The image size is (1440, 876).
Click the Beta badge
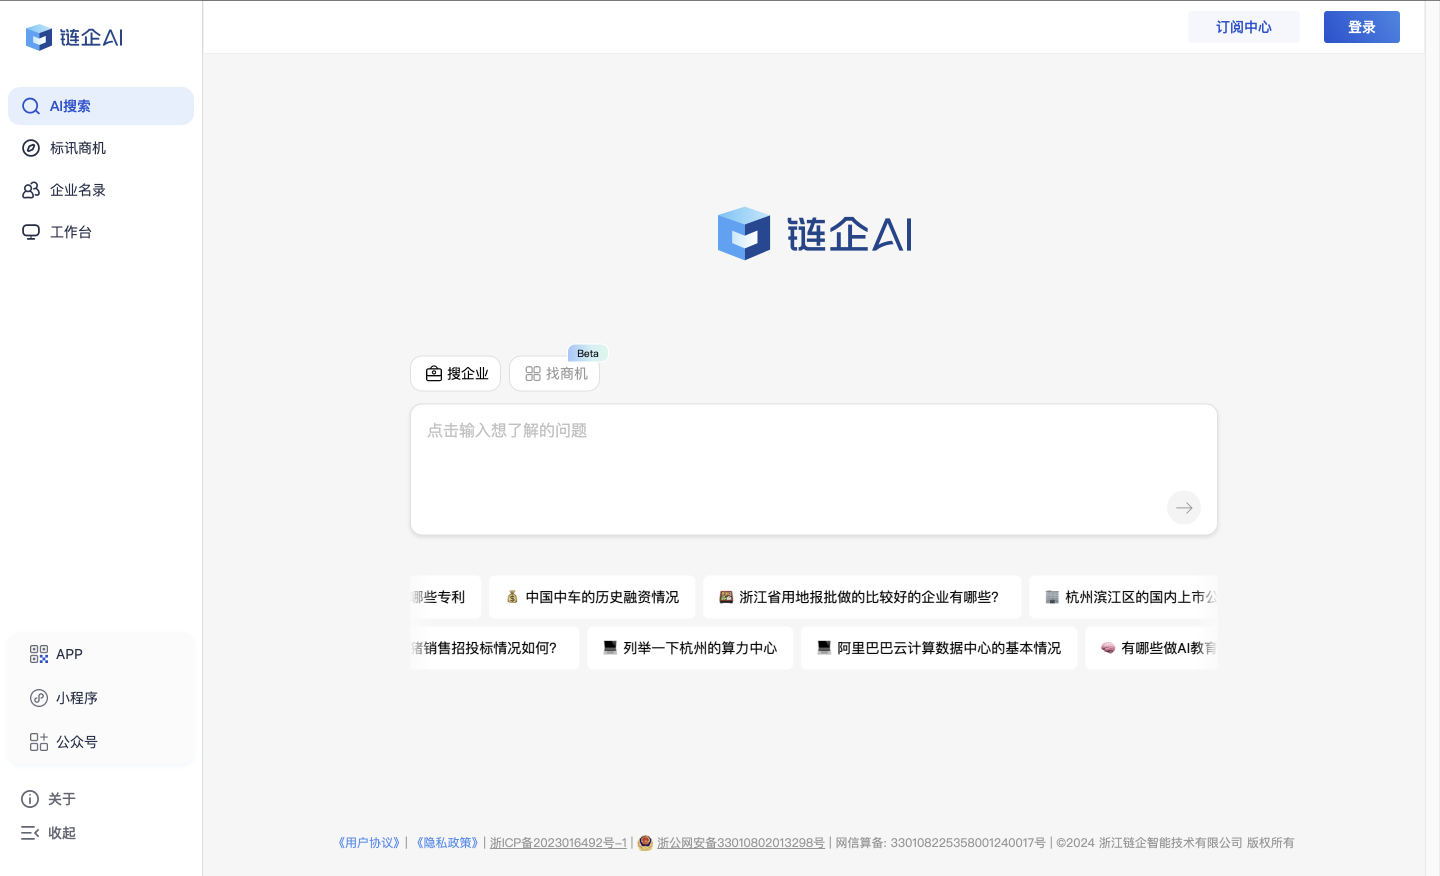(588, 353)
